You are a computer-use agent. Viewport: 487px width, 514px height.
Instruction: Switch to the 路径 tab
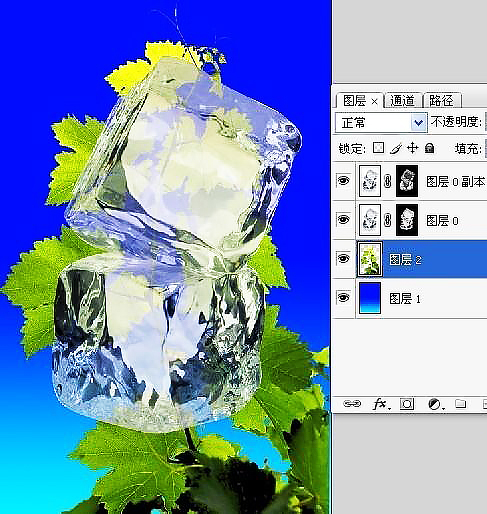click(441, 100)
